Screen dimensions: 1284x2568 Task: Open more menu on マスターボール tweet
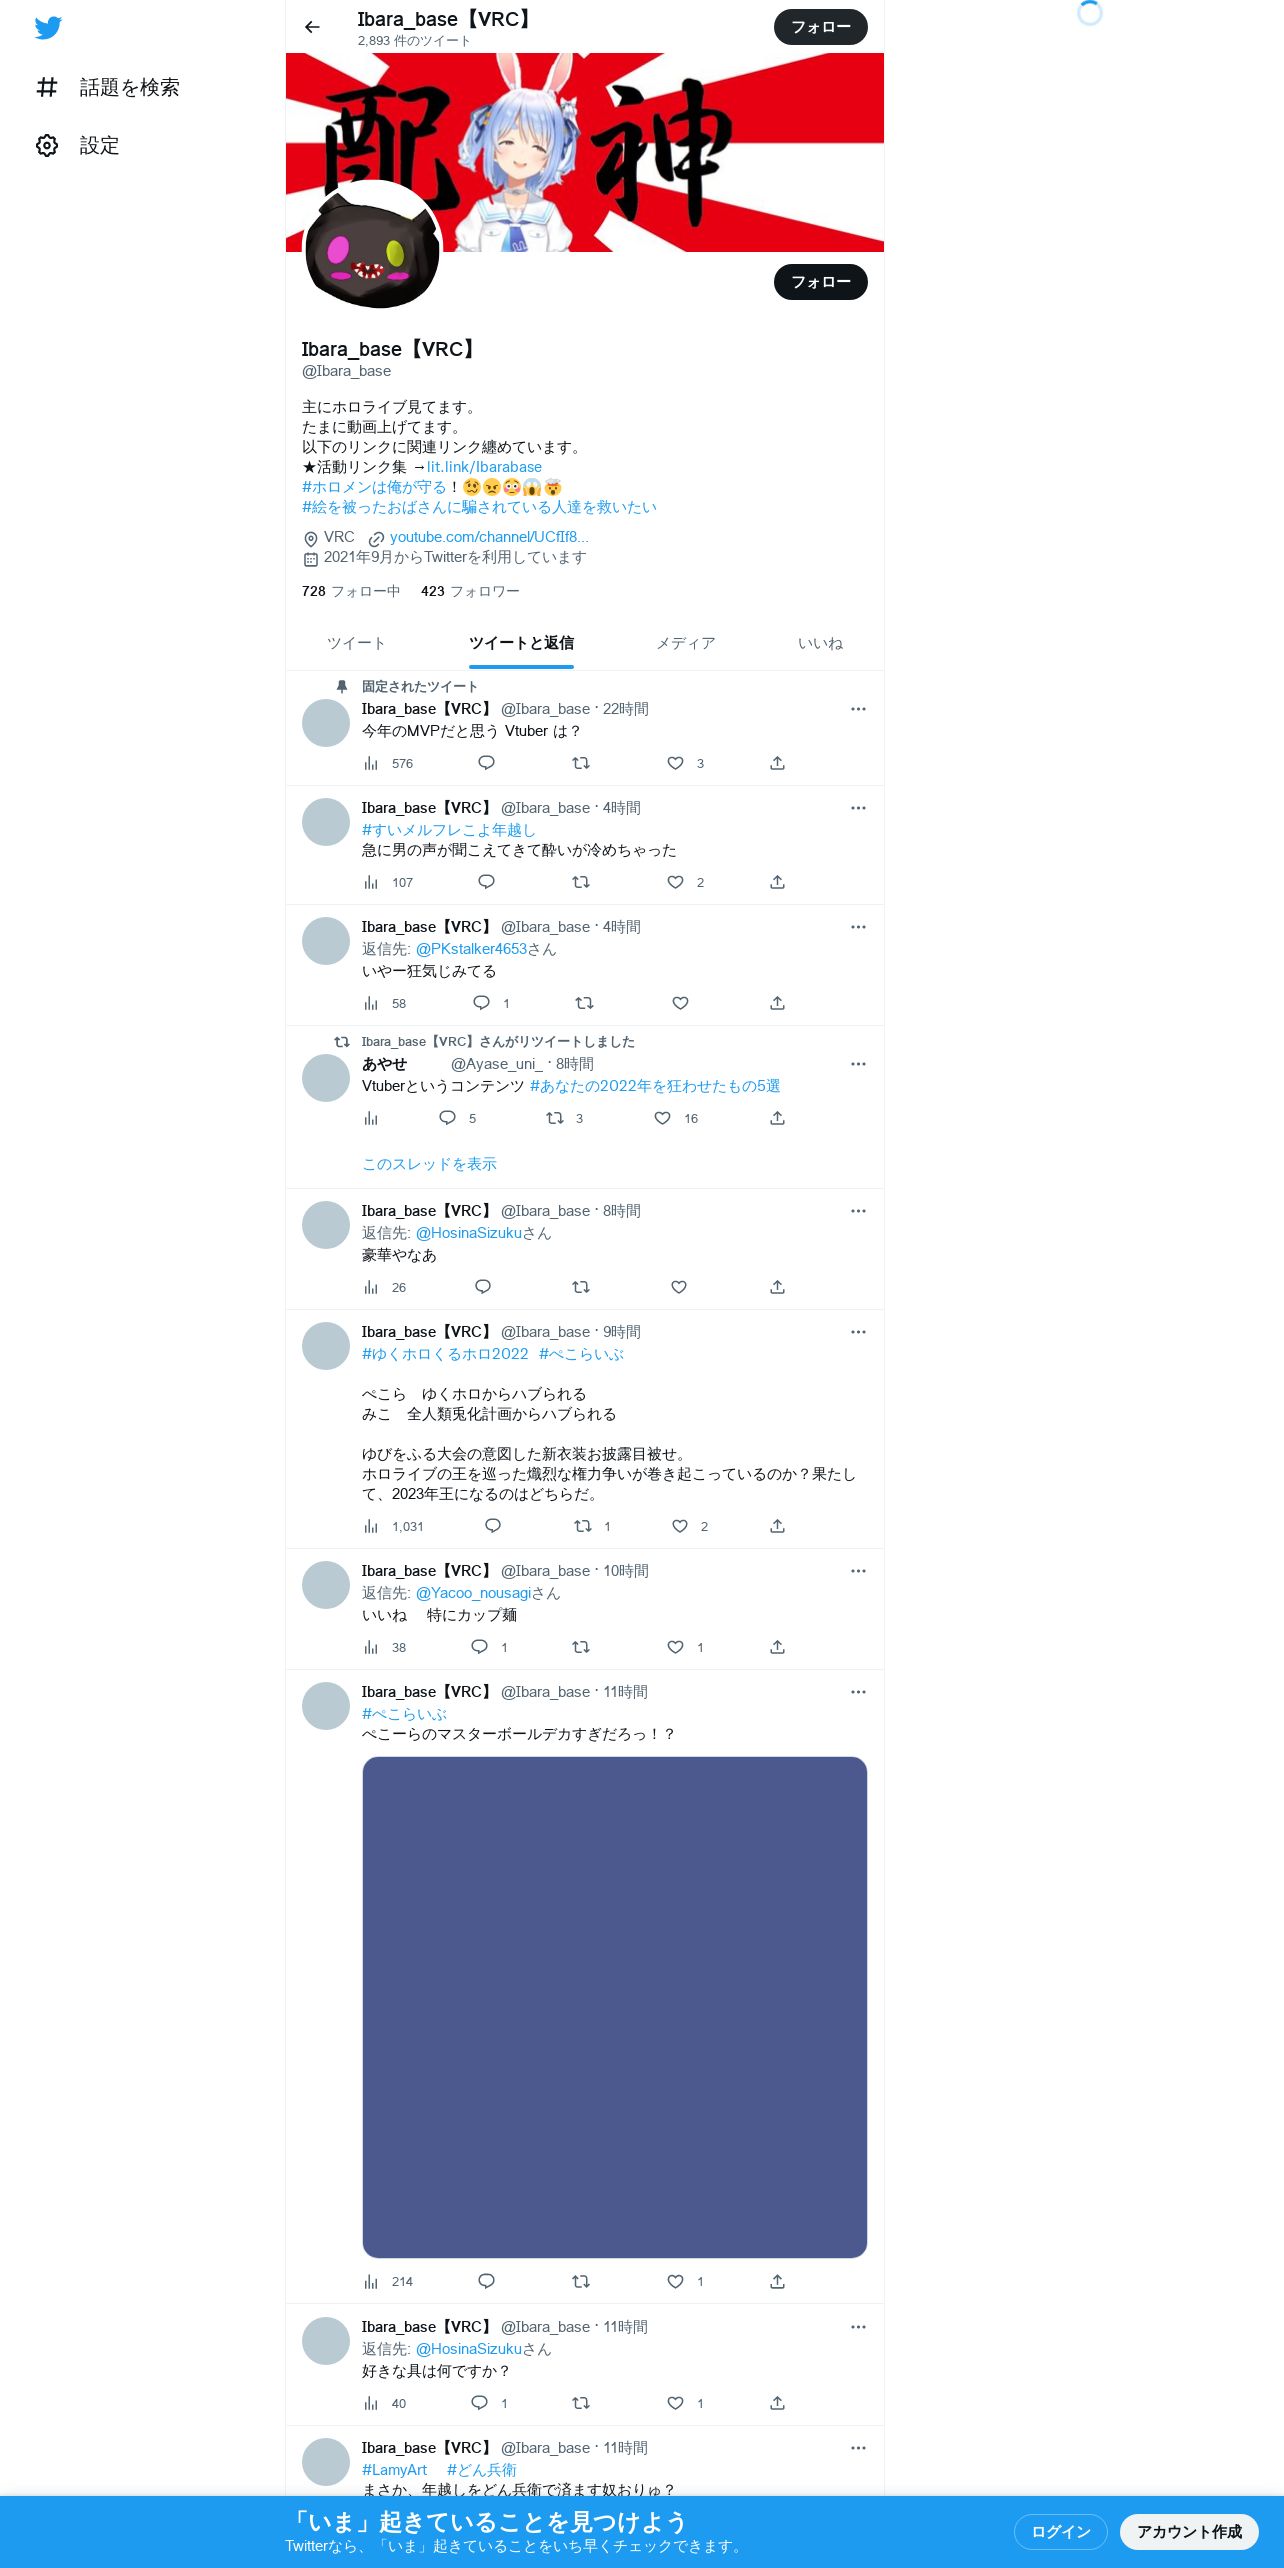(x=858, y=1692)
